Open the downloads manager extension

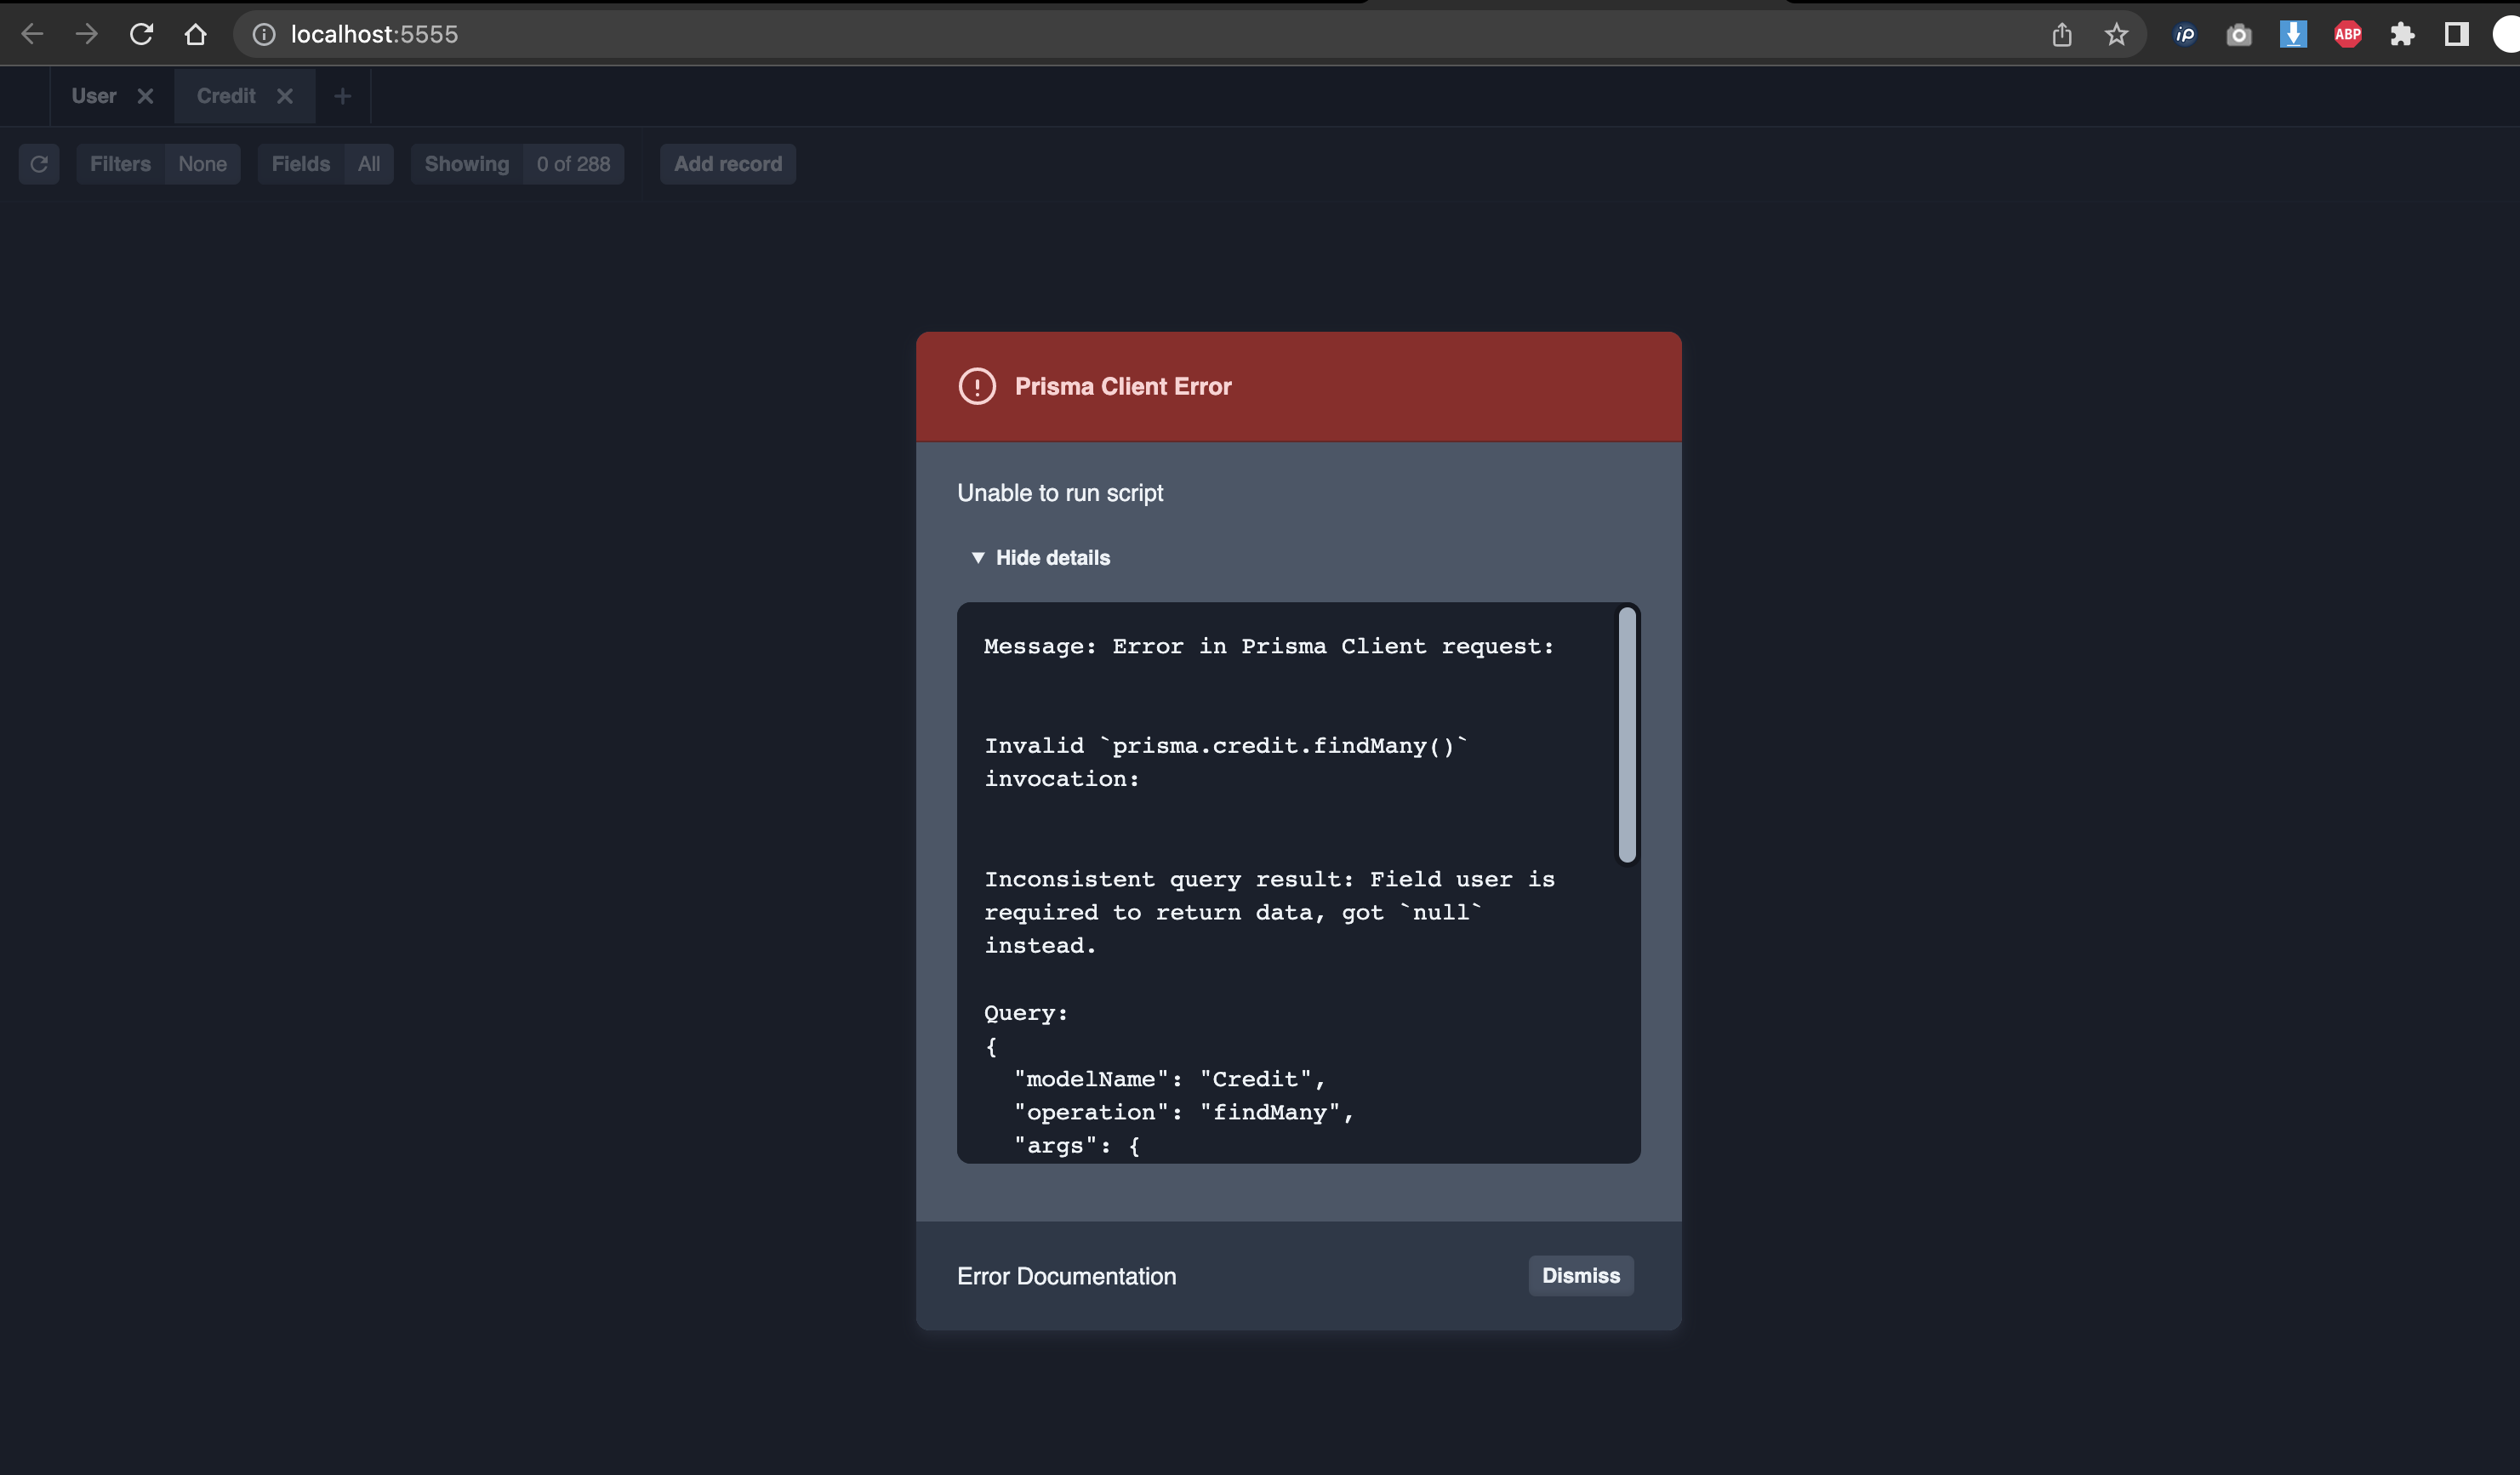[x=2294, y=33]
